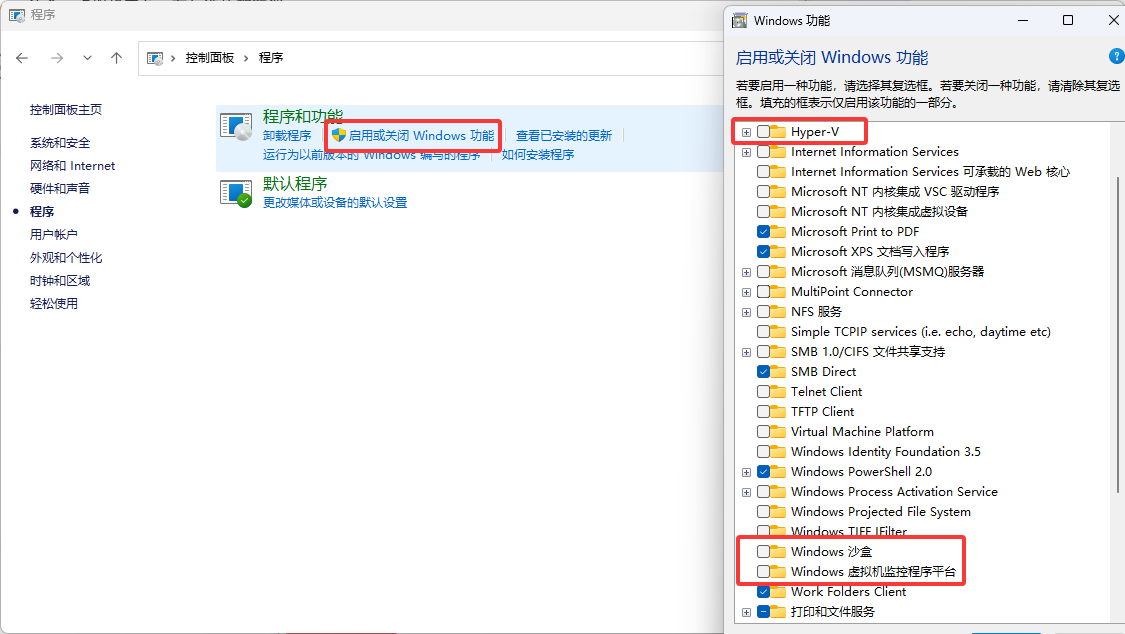Select 用户帐户 in sidebar

(54, 235)
